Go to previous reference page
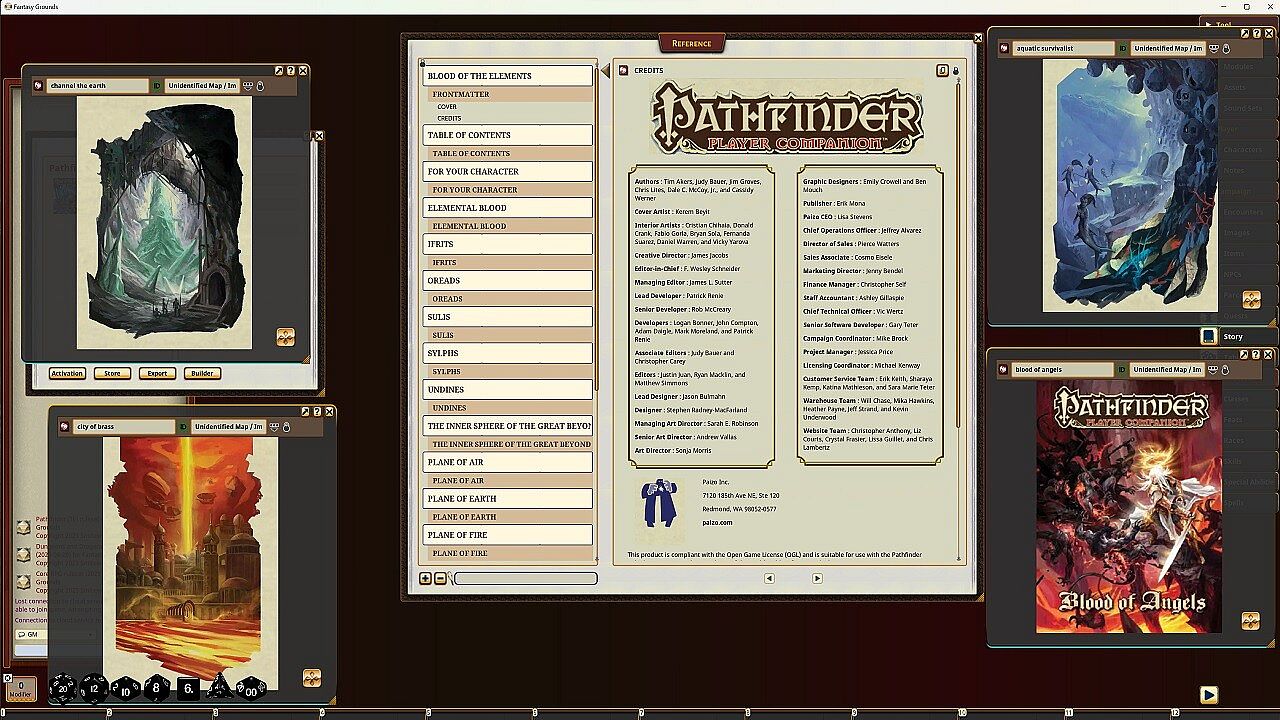Viewport: 1280px width, 720px height. point(769,578)
